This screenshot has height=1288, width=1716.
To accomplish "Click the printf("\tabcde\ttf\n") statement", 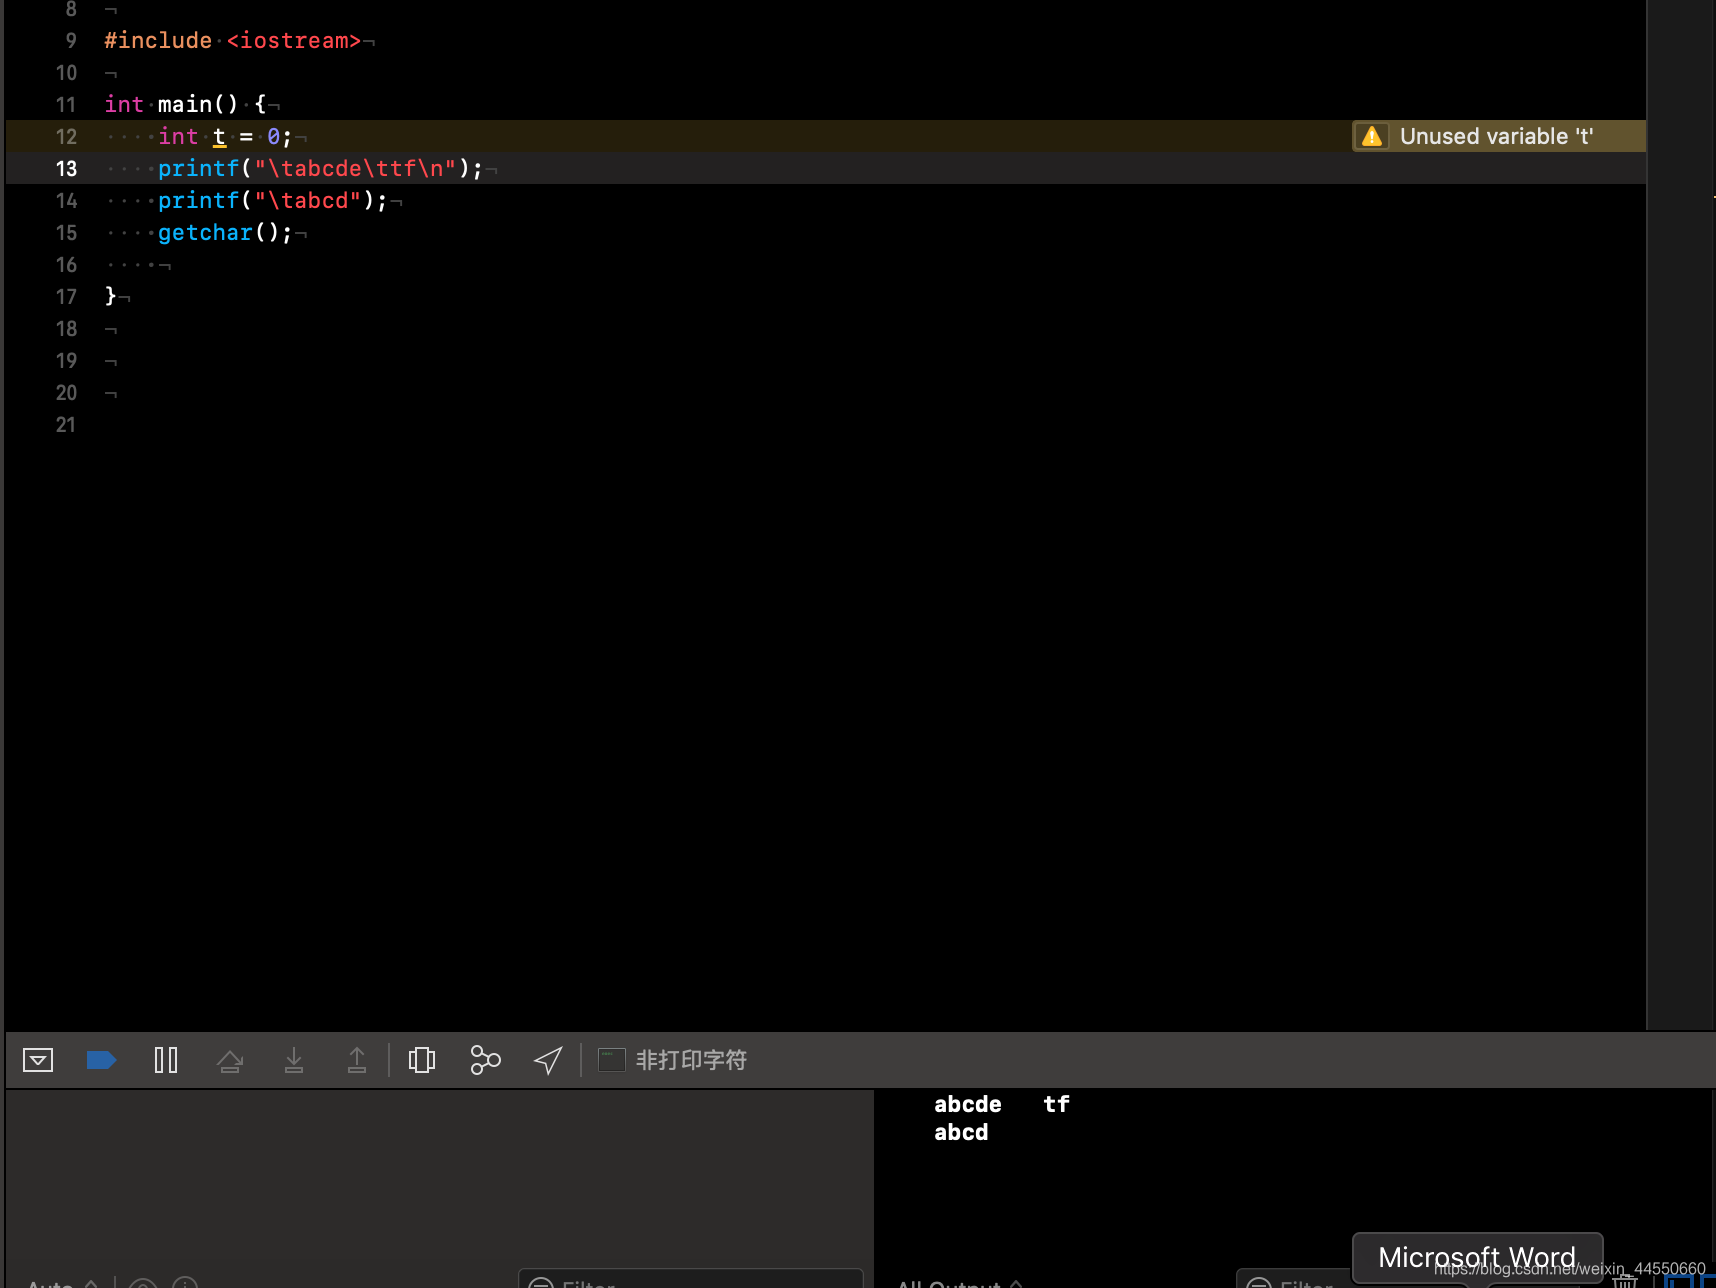I will point(320,168).
